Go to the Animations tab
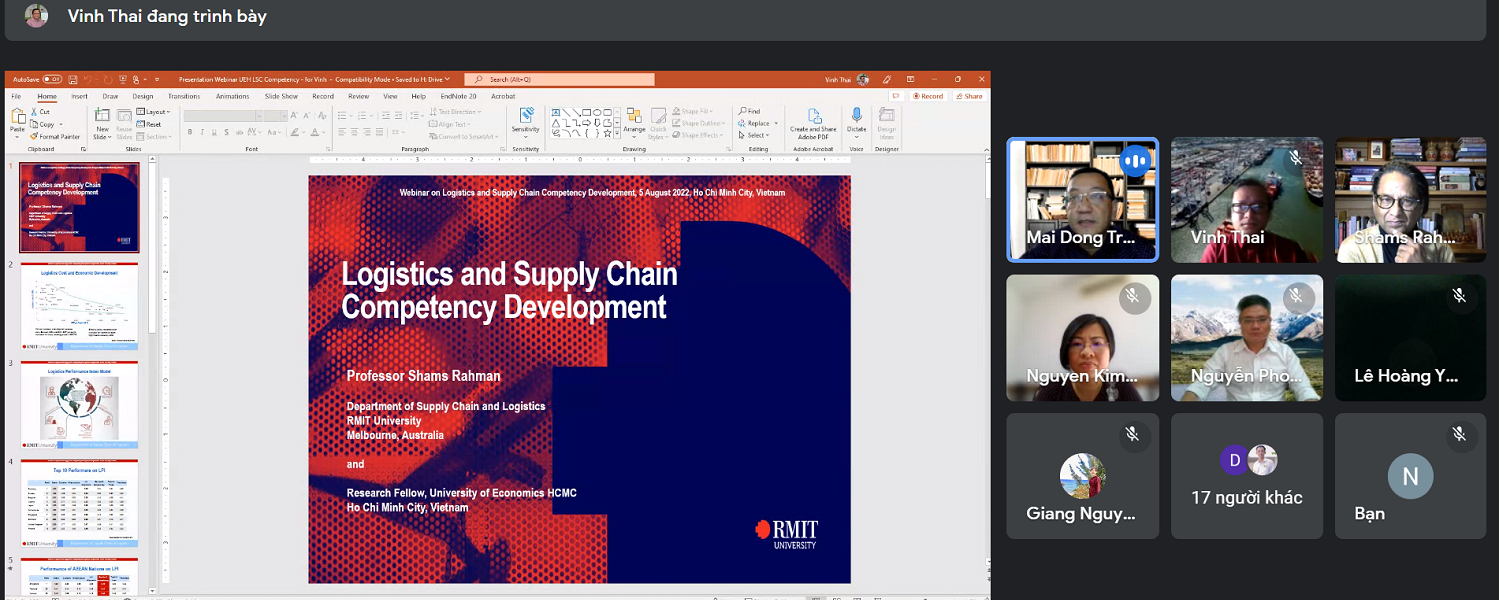 (232, 96)
